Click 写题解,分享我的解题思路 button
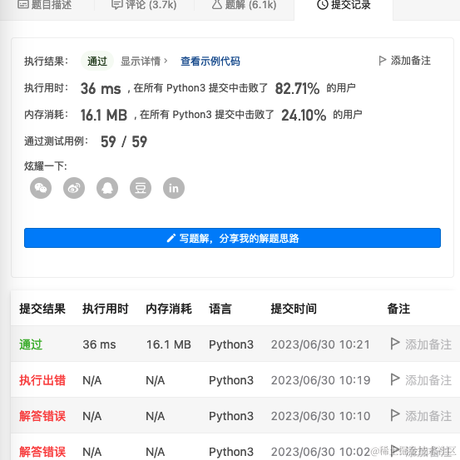The height and width of the screenshot is (460, 460). [x=232, y=238]
